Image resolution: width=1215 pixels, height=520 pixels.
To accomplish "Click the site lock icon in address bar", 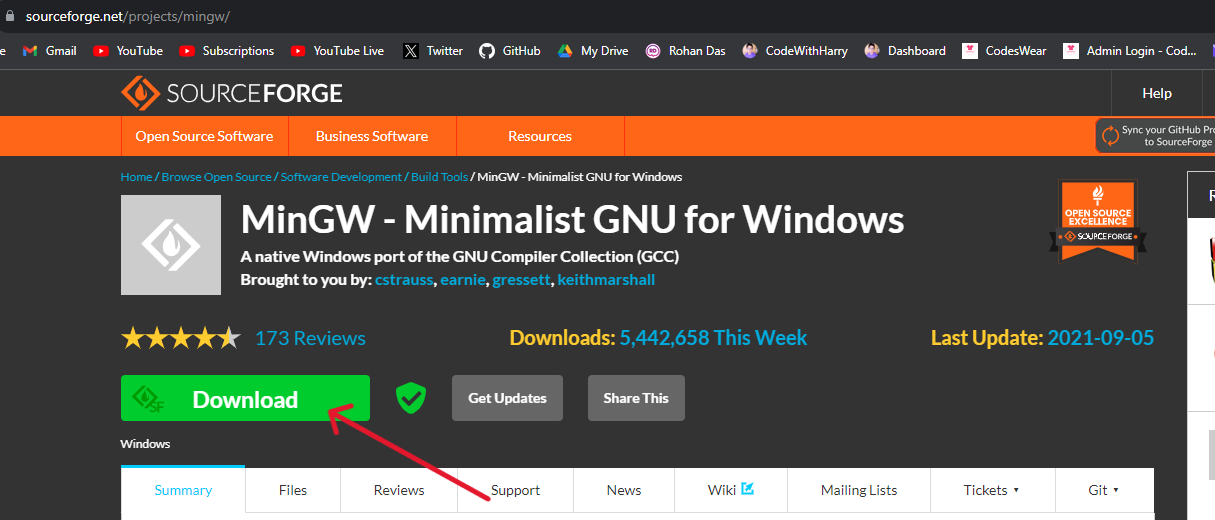I will pos(8,17).
